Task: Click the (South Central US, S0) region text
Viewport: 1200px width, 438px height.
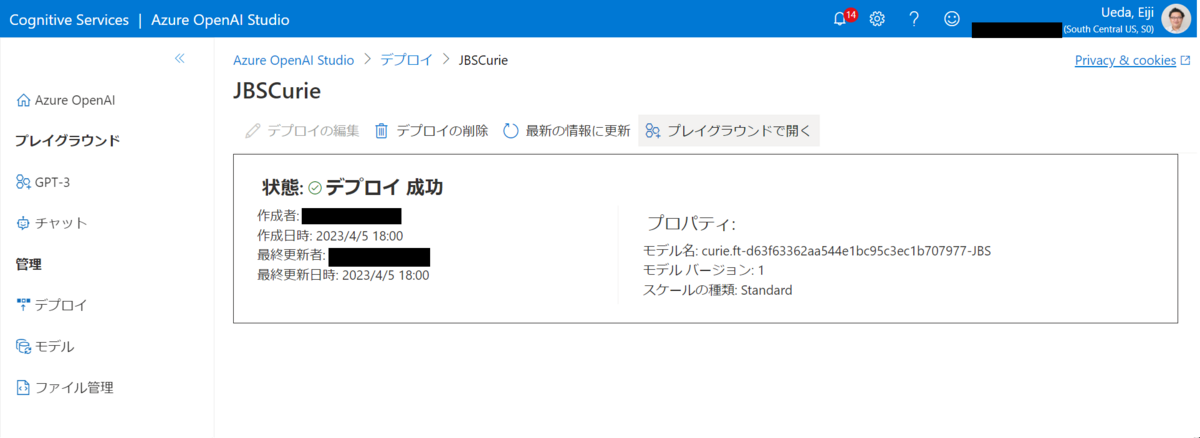Action: (1110, 29)
